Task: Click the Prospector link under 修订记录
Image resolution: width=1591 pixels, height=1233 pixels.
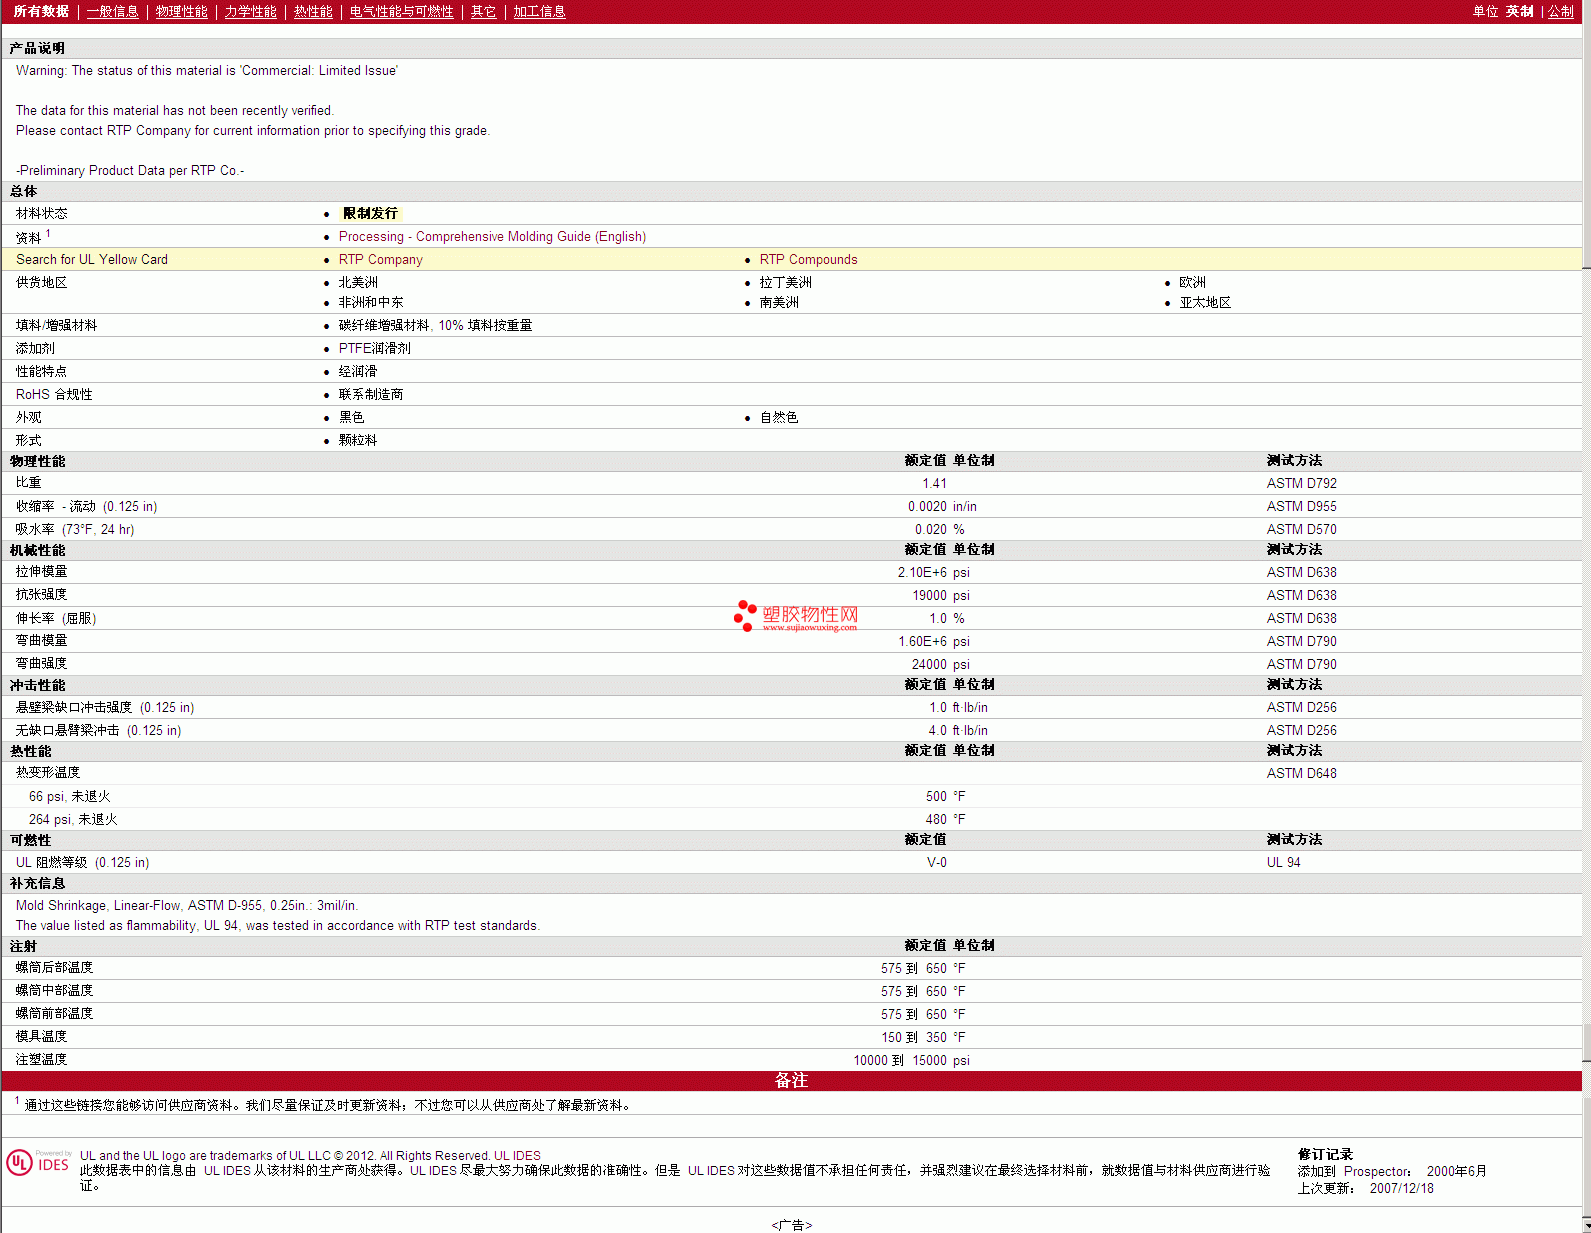Action: pos(1376,1172)
